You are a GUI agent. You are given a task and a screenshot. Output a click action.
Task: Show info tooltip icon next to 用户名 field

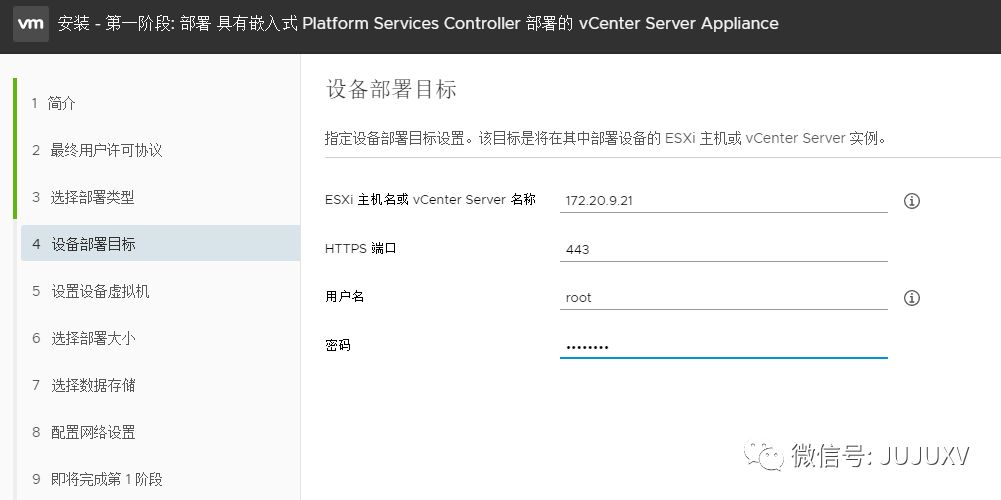(912, 298)
